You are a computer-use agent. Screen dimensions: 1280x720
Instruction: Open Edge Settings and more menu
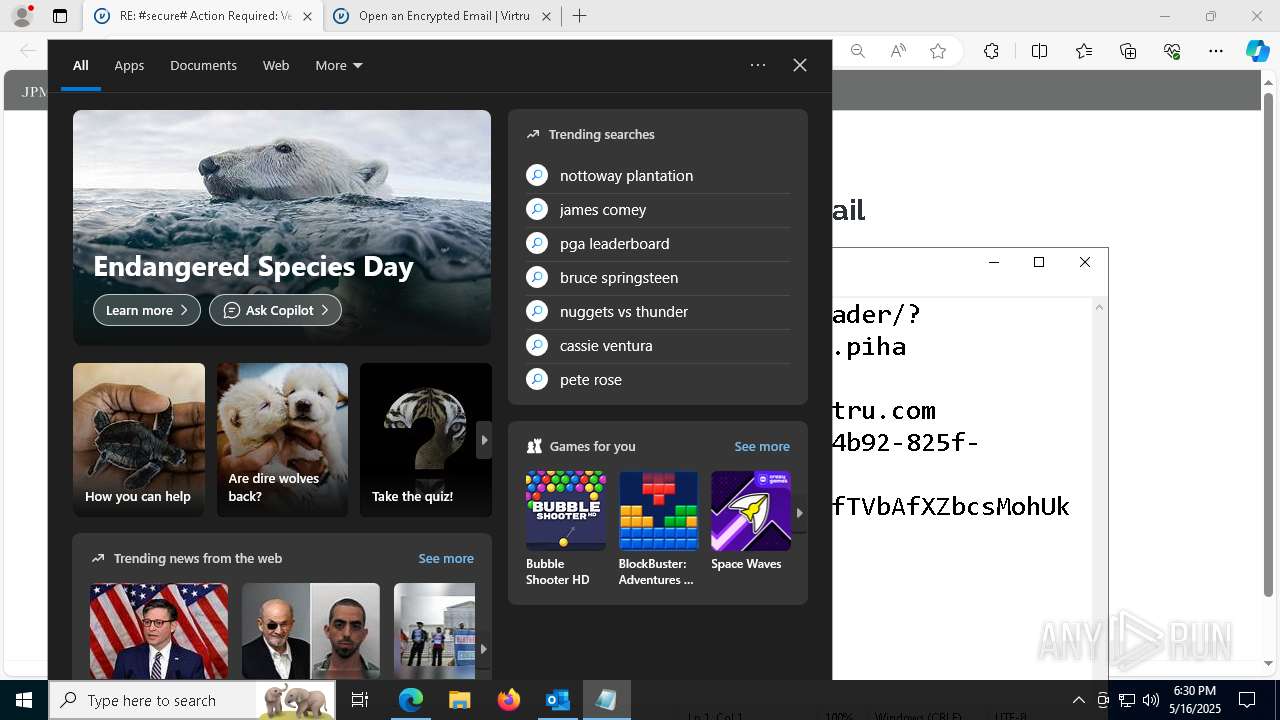[x=1216, y=51]
